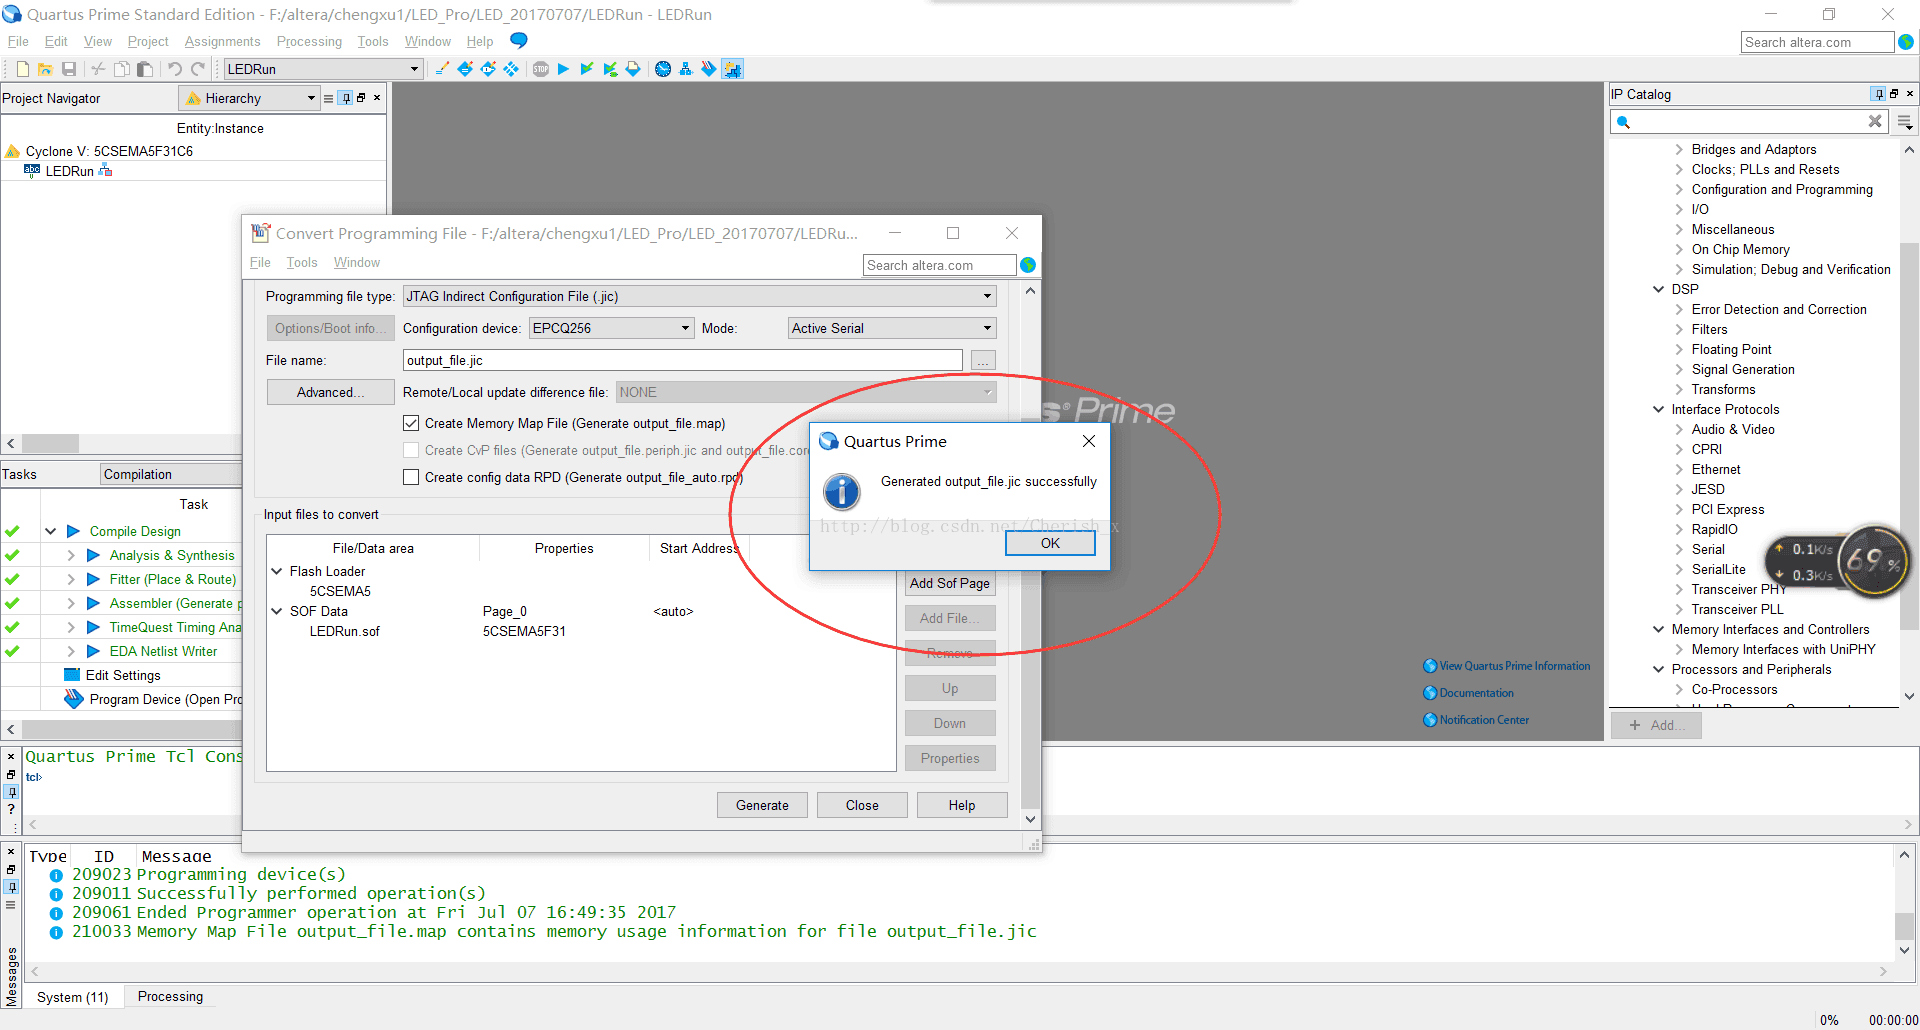Click Close in Convert Programming File
This screenshot has width=1920, height=1030.
pyautogui.click(x=862, y=805)
